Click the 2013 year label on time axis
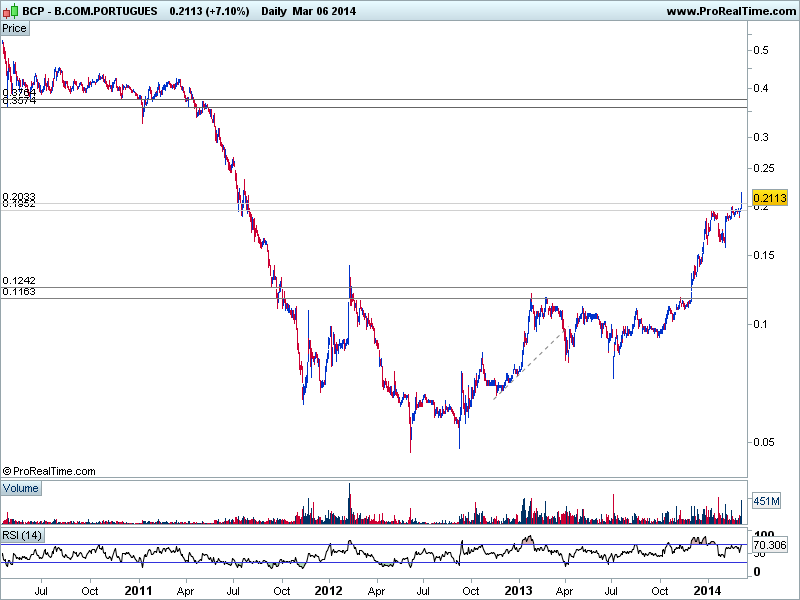Screen dimensions: 800x600 tap(518, 591)
